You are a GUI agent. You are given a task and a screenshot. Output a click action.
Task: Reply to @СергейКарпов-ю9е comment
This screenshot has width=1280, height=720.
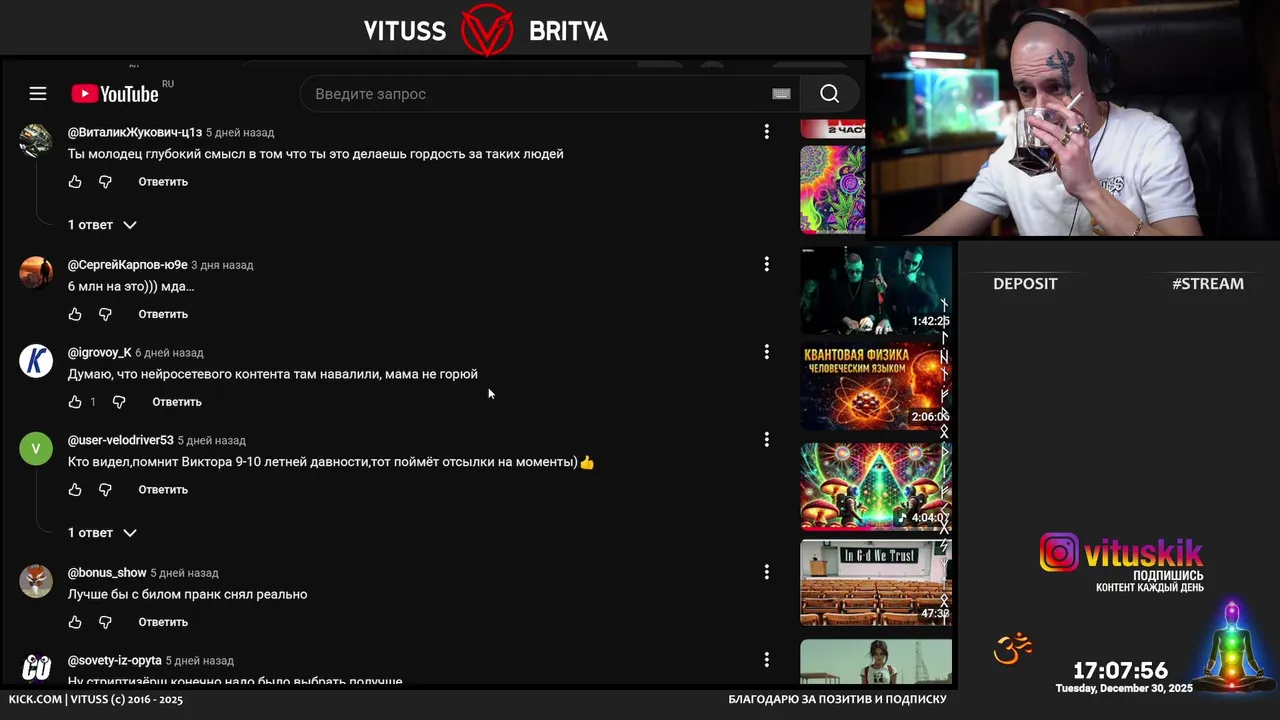[x=163, y=314]
